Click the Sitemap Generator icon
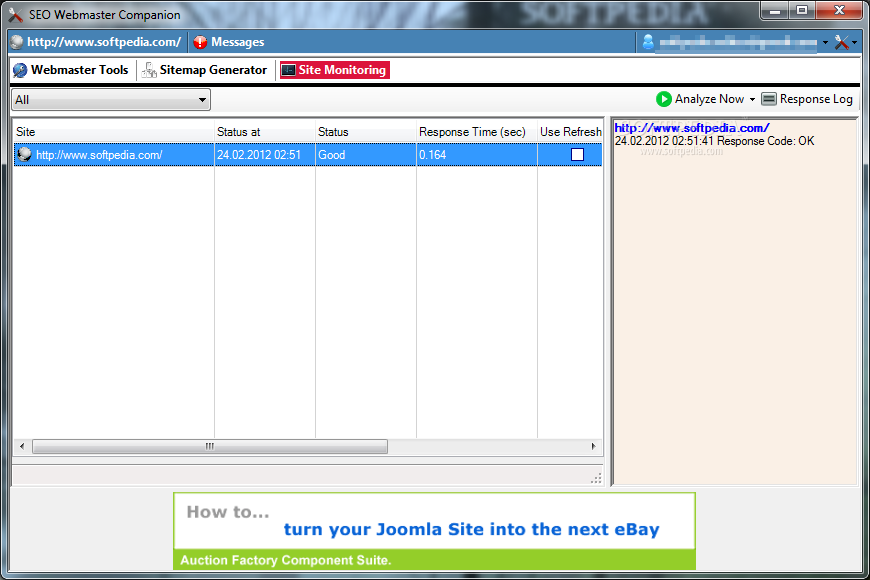 [149, 70]
